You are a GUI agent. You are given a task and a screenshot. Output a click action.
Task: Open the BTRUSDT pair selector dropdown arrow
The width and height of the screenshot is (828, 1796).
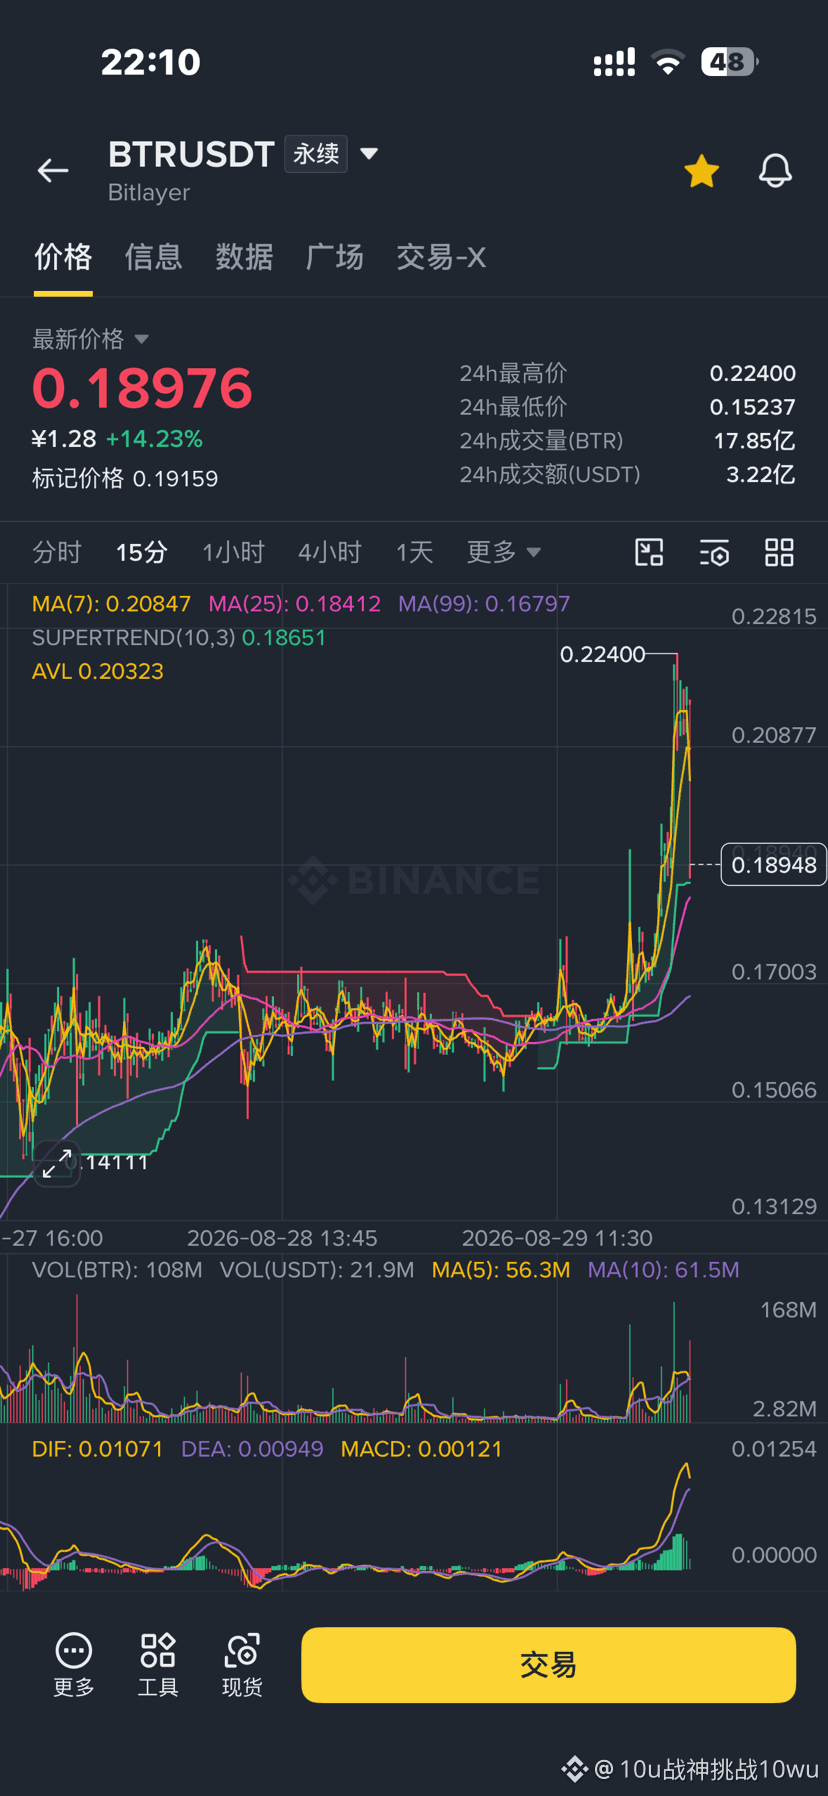(369, 153)
